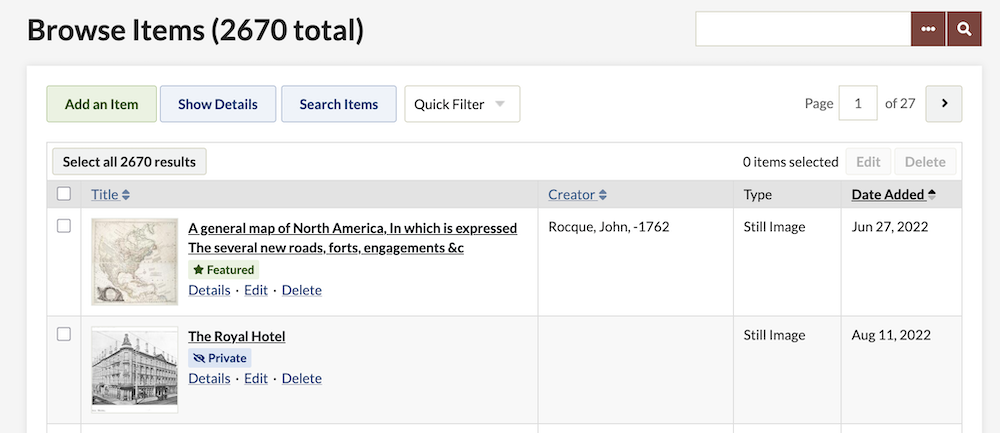Screen dimensions: 1000x433
Task: Click Still Image type in North America row
Action: click(774, 226)
